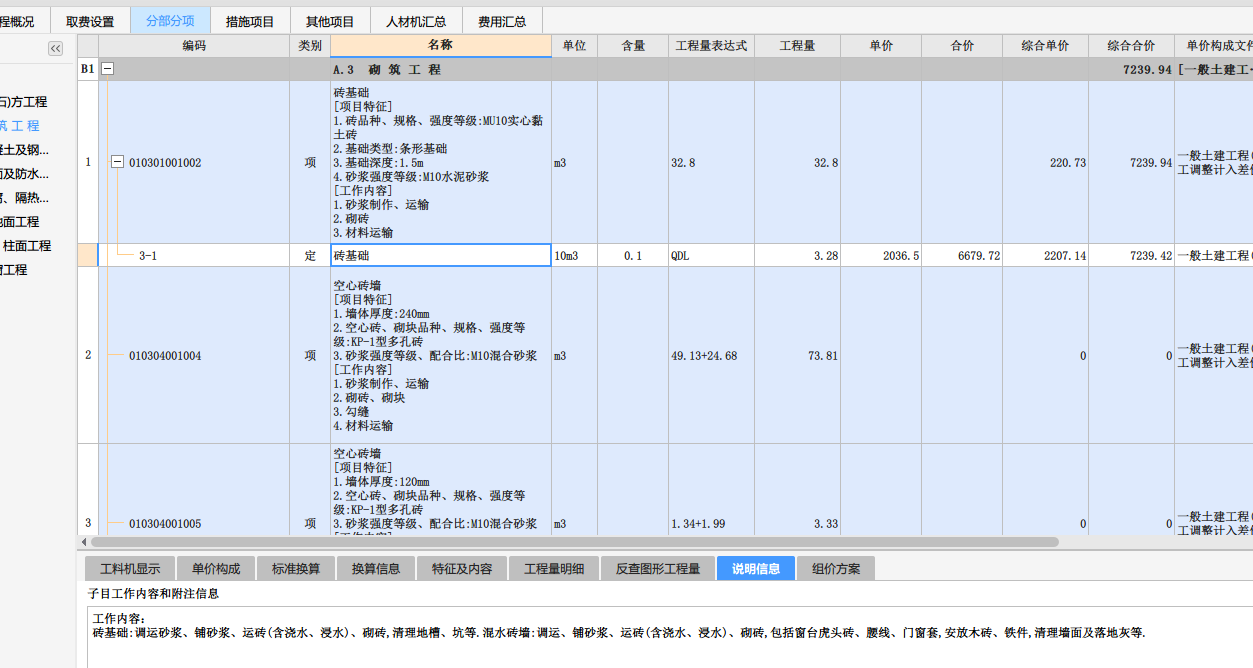Select 柱面工程 in the sidebar tree
The width and height of the screenshot is (1253, 668).
tap(27, 246)
